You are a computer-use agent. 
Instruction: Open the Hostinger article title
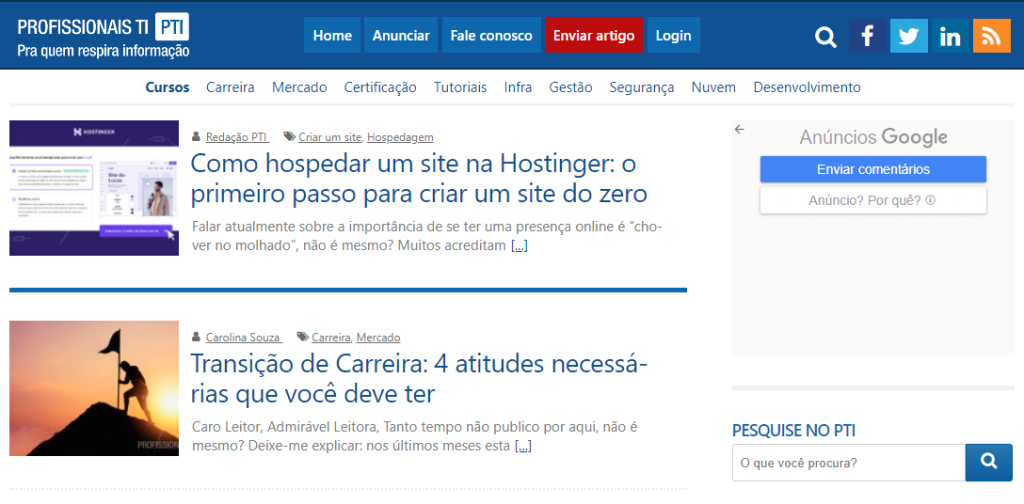click(419, 178)
